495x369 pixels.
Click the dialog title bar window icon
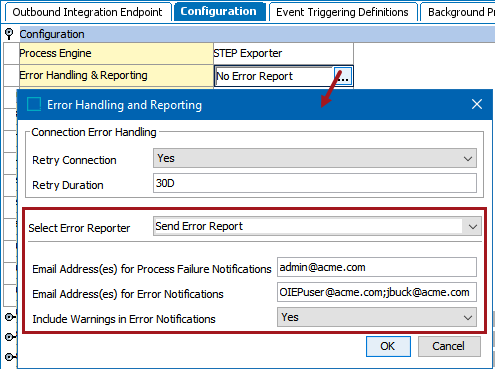pyautogui.click(x=34, y=104)
